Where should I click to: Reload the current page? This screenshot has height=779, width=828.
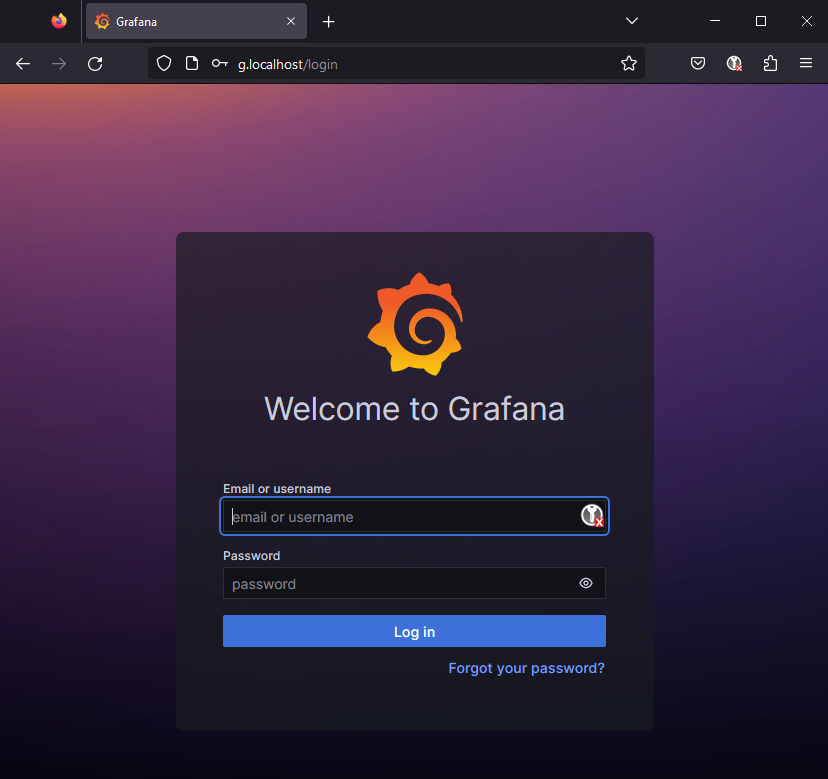(x=95, y=64)
